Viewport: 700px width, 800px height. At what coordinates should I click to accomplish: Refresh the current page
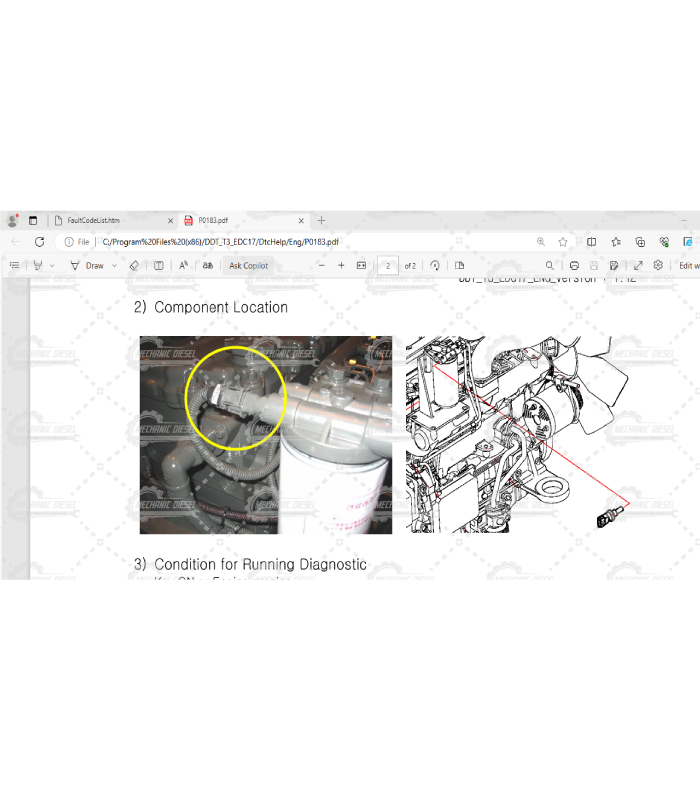(x=39, y=242)
